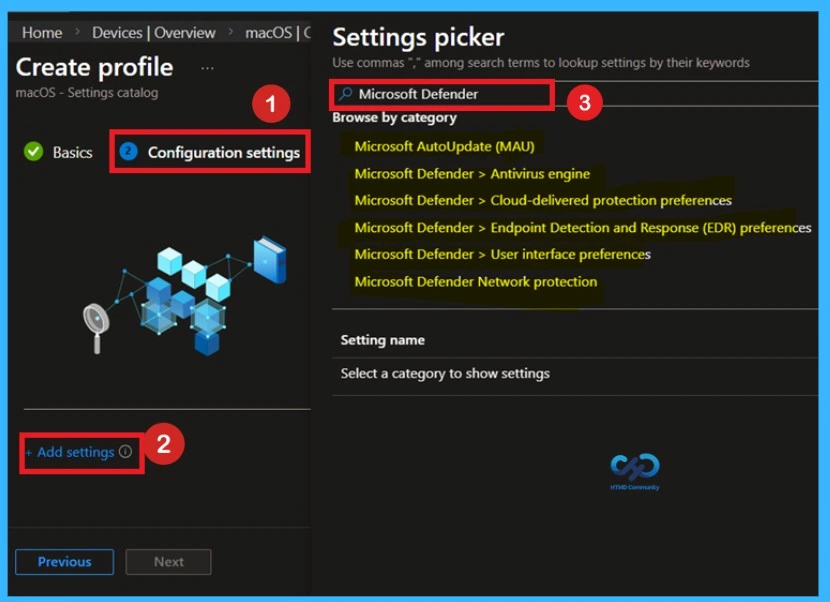Select Microsoft Defender > Antivirus engine category
The image size is (830, 602).
[x=470, y=173]
